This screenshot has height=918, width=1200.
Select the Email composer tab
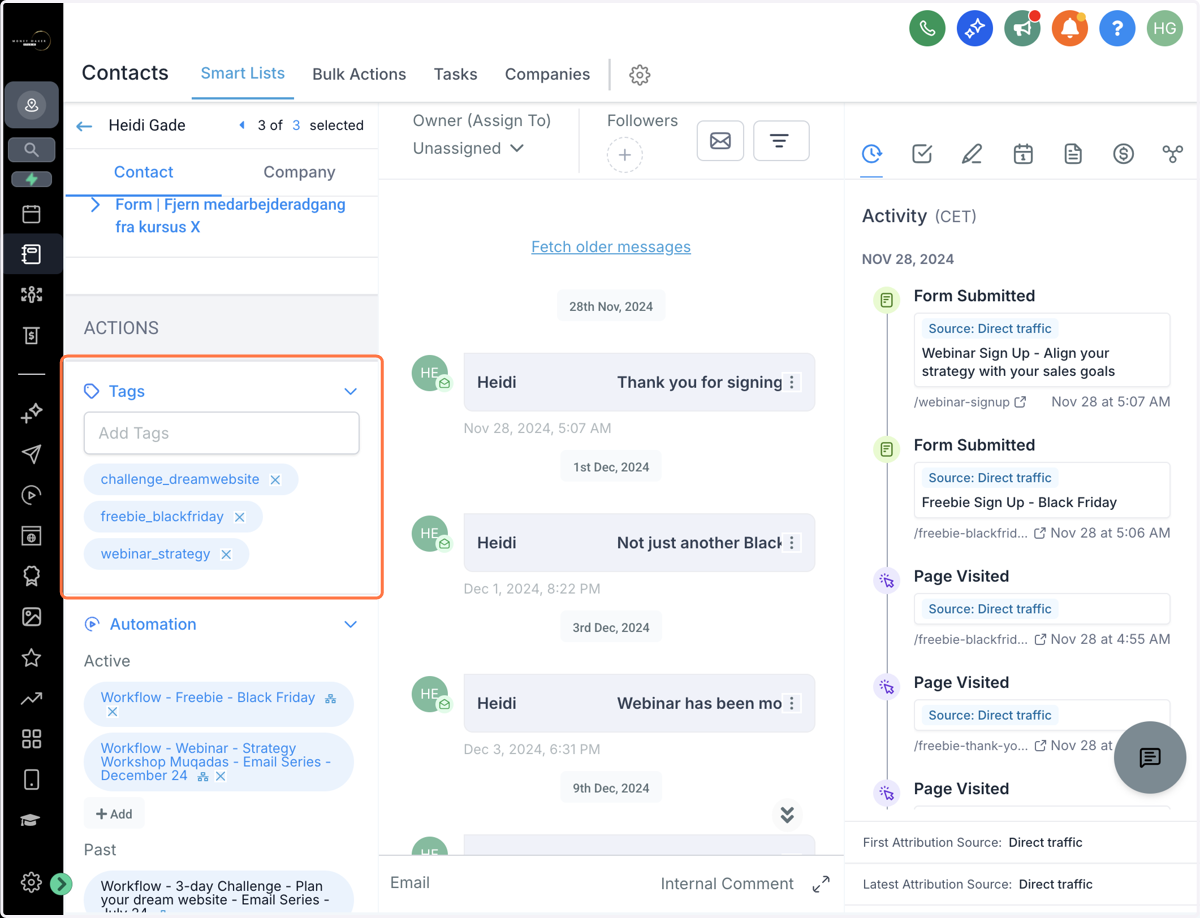point(410,883)
